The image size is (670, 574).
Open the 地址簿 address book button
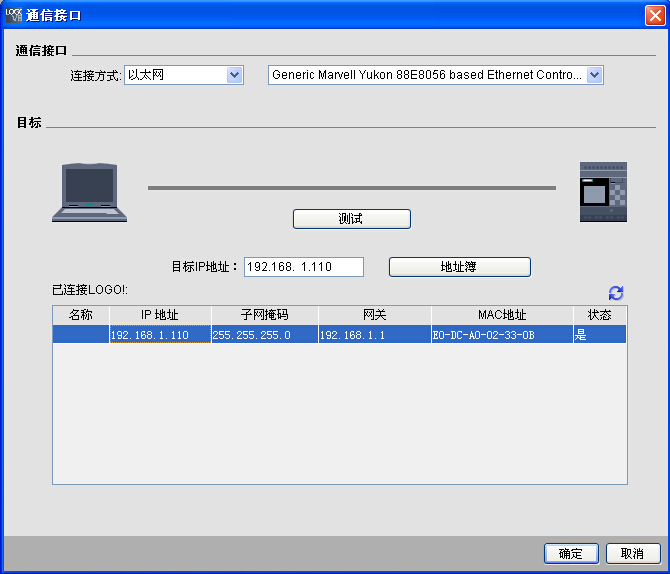pyautogui.click(x=460, y=267)
